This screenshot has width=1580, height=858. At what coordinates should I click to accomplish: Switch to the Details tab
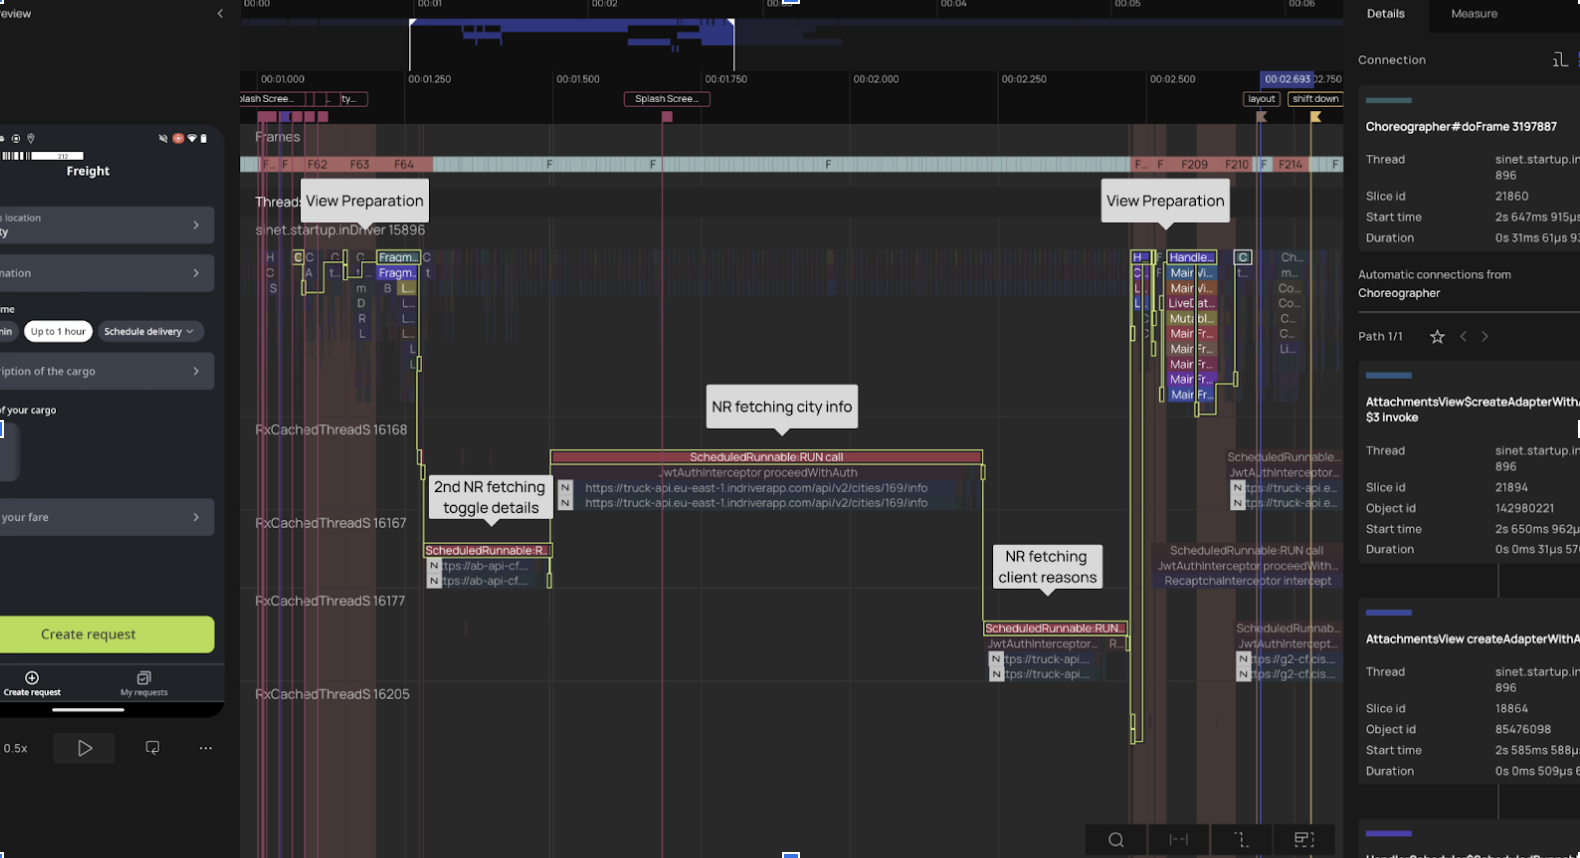click(1385, 14)
